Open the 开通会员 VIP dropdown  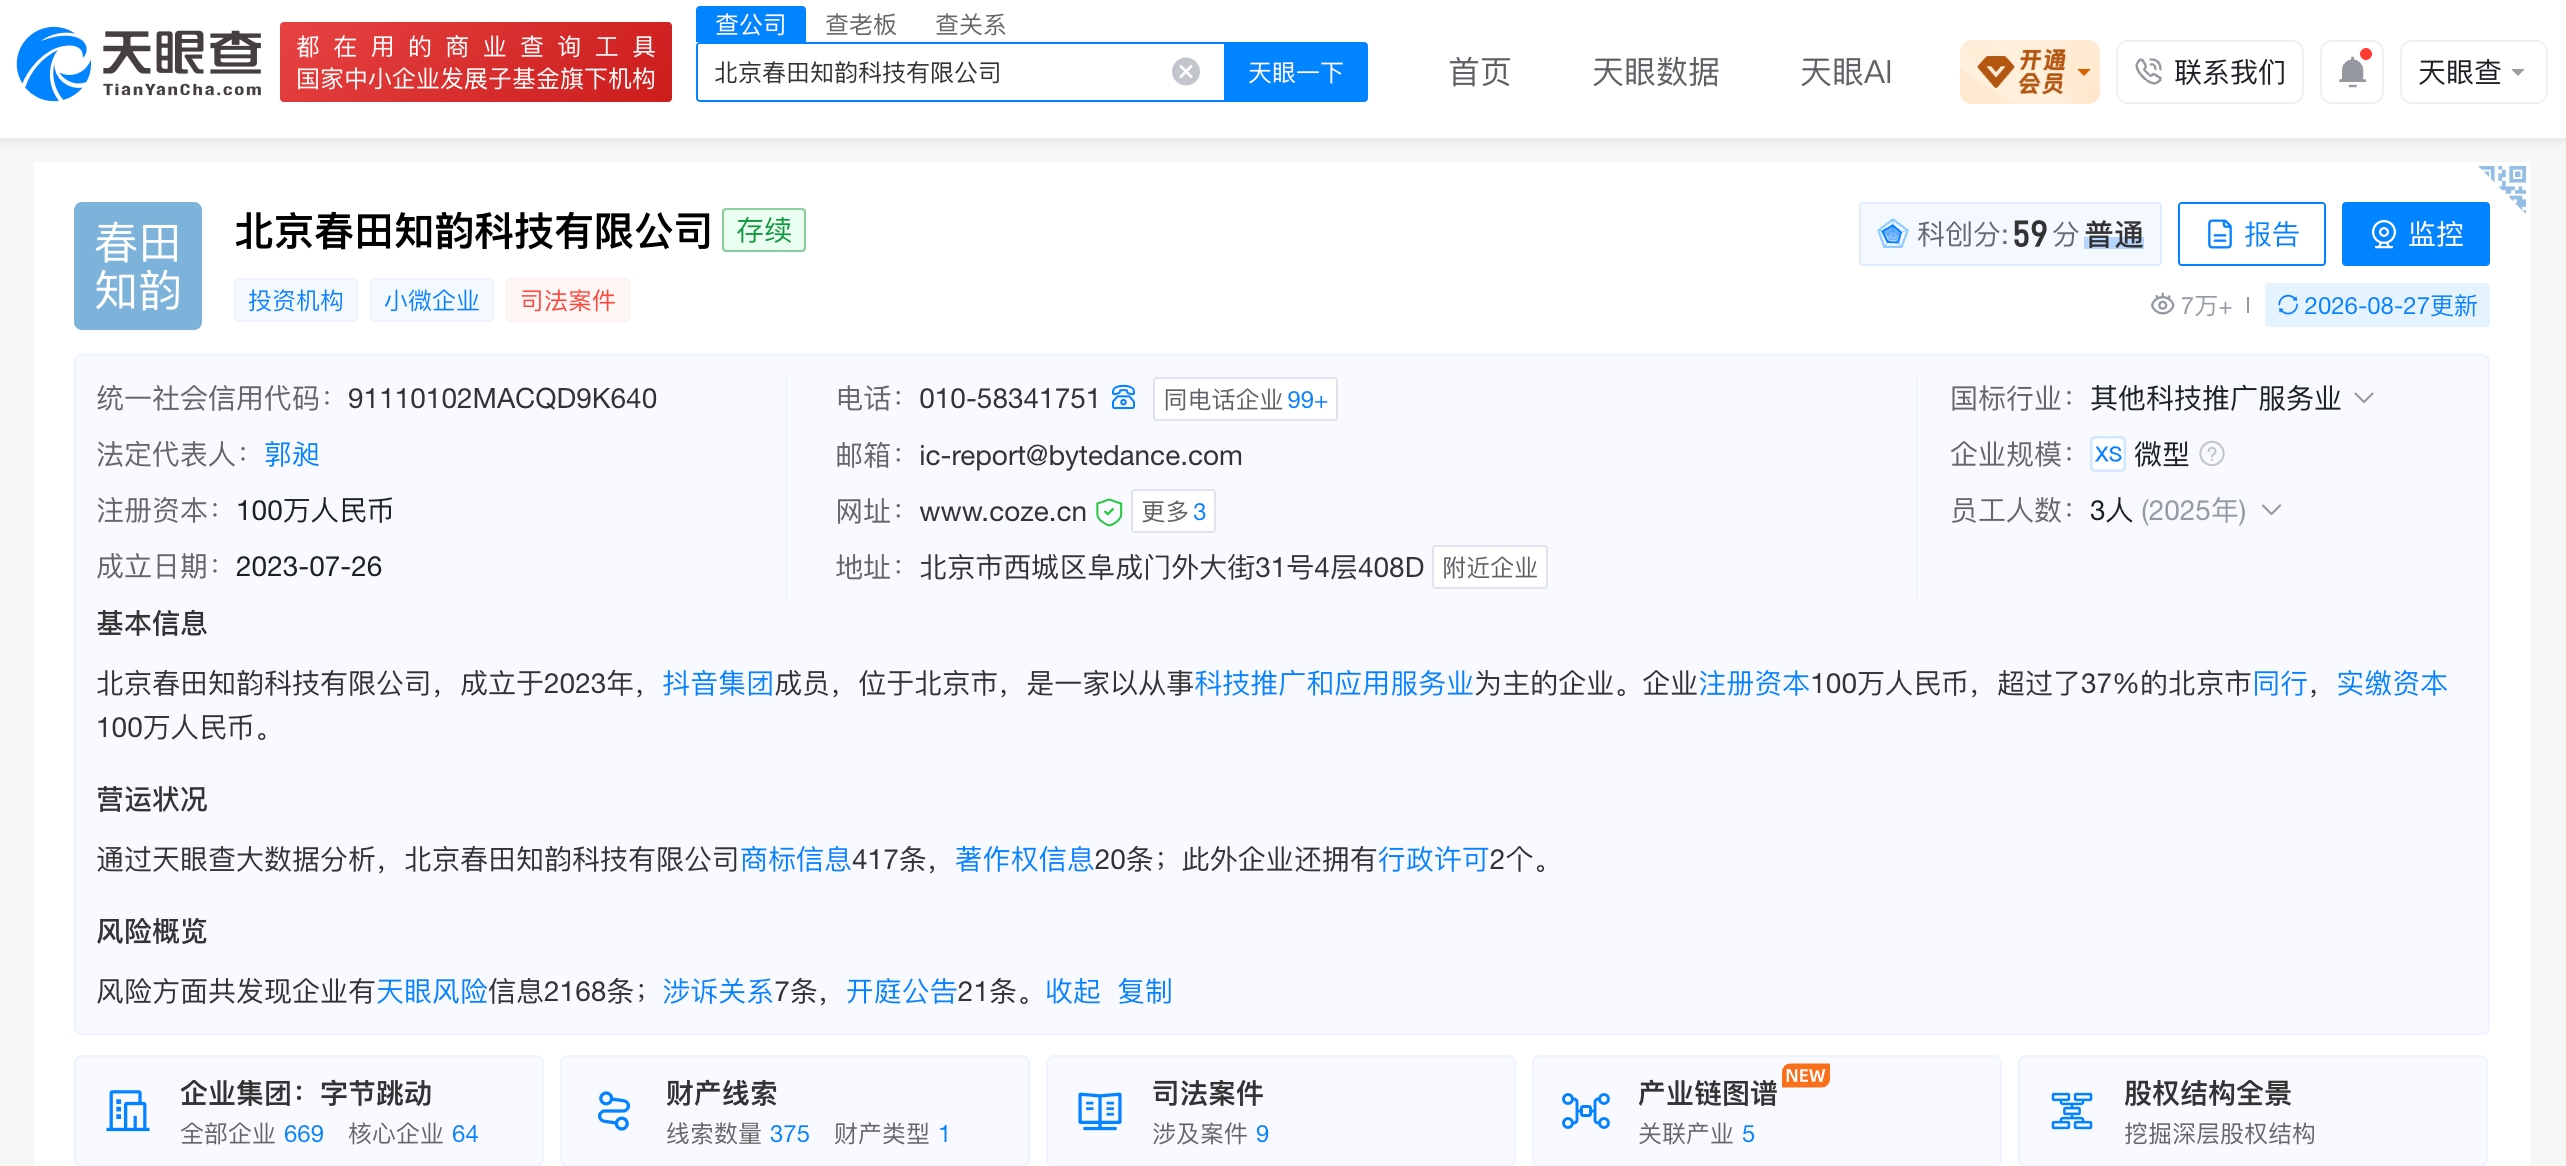[x=2029, y=72]
